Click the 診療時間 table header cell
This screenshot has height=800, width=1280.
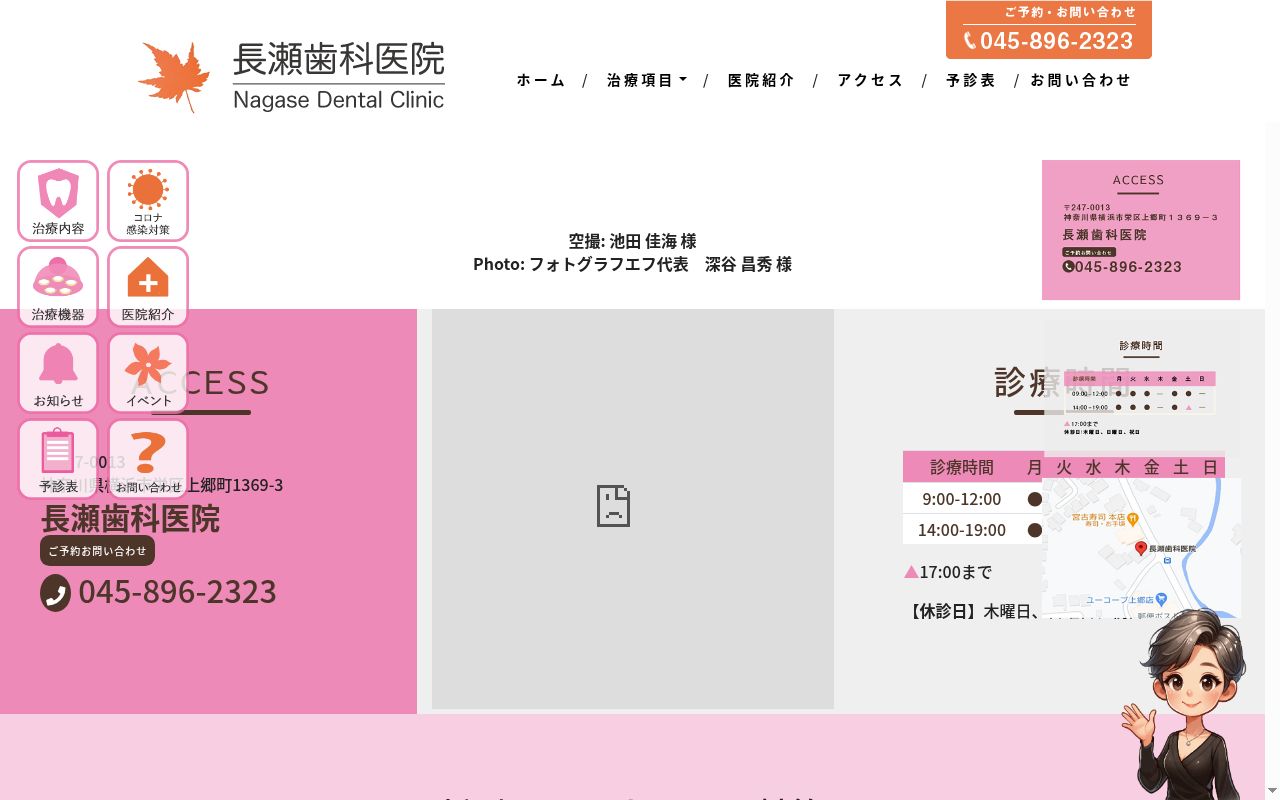coord(962,467)
